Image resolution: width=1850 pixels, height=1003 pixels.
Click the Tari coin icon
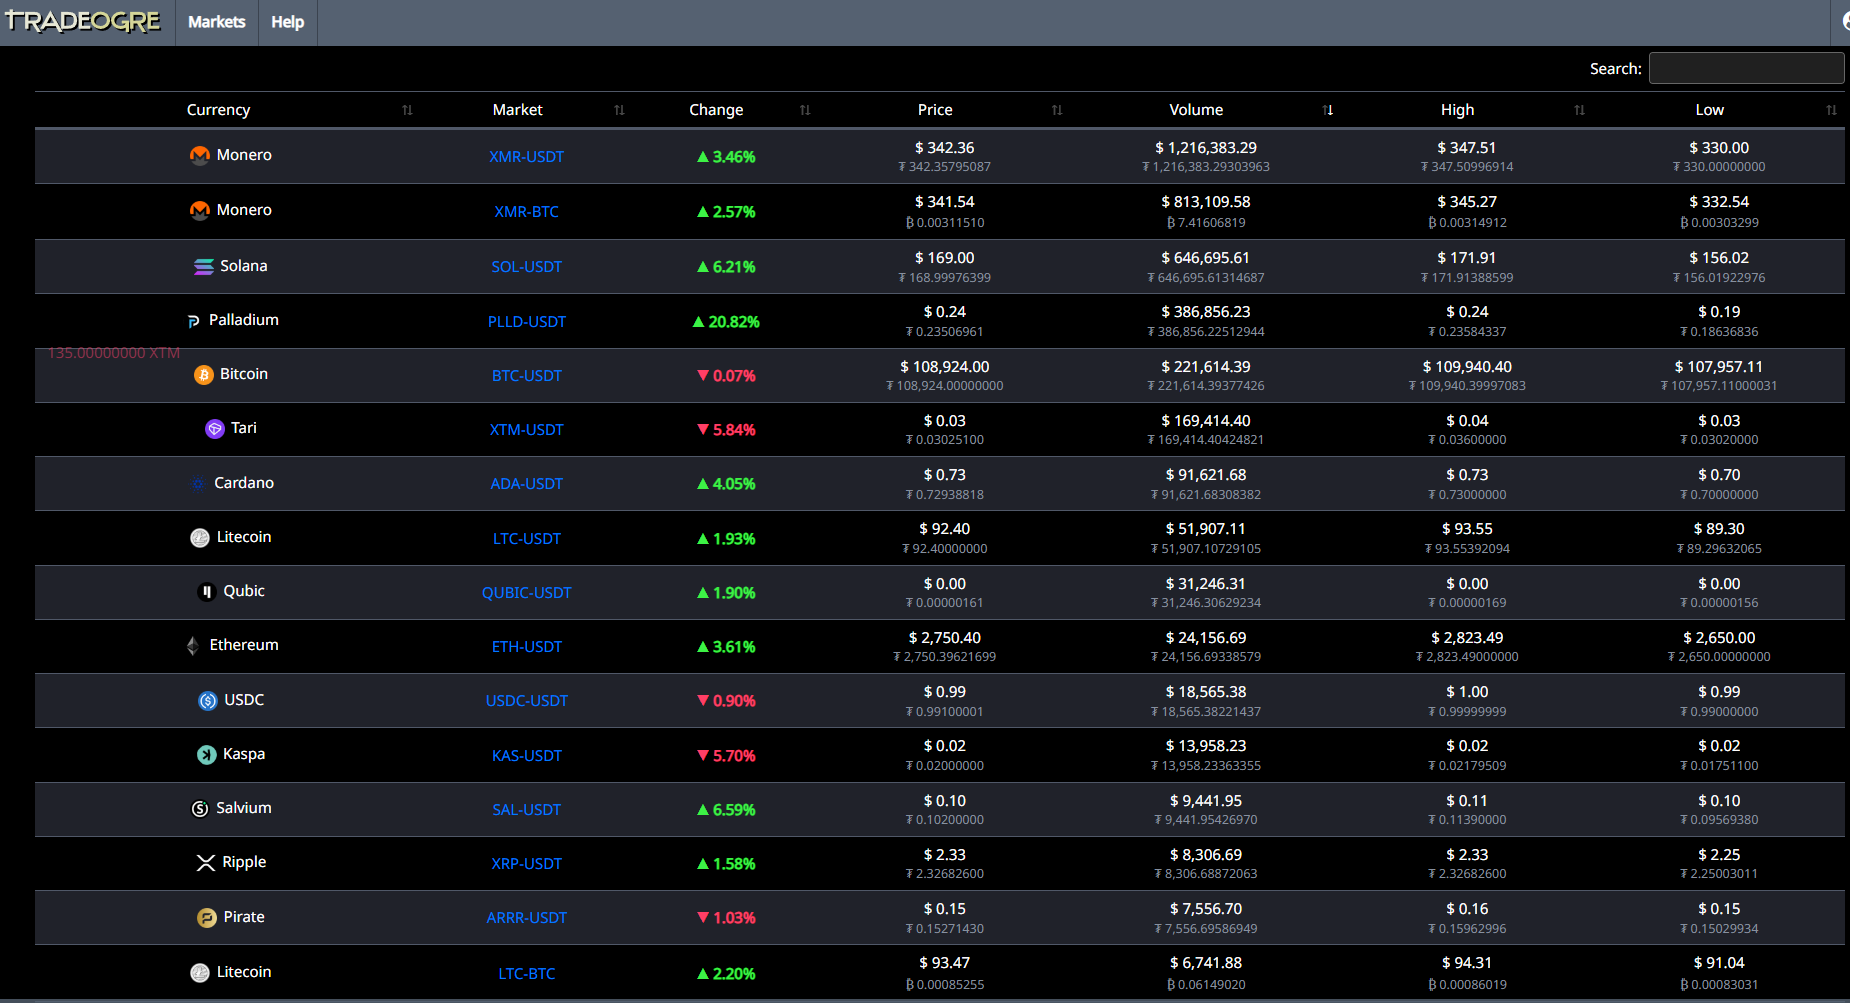215,429
